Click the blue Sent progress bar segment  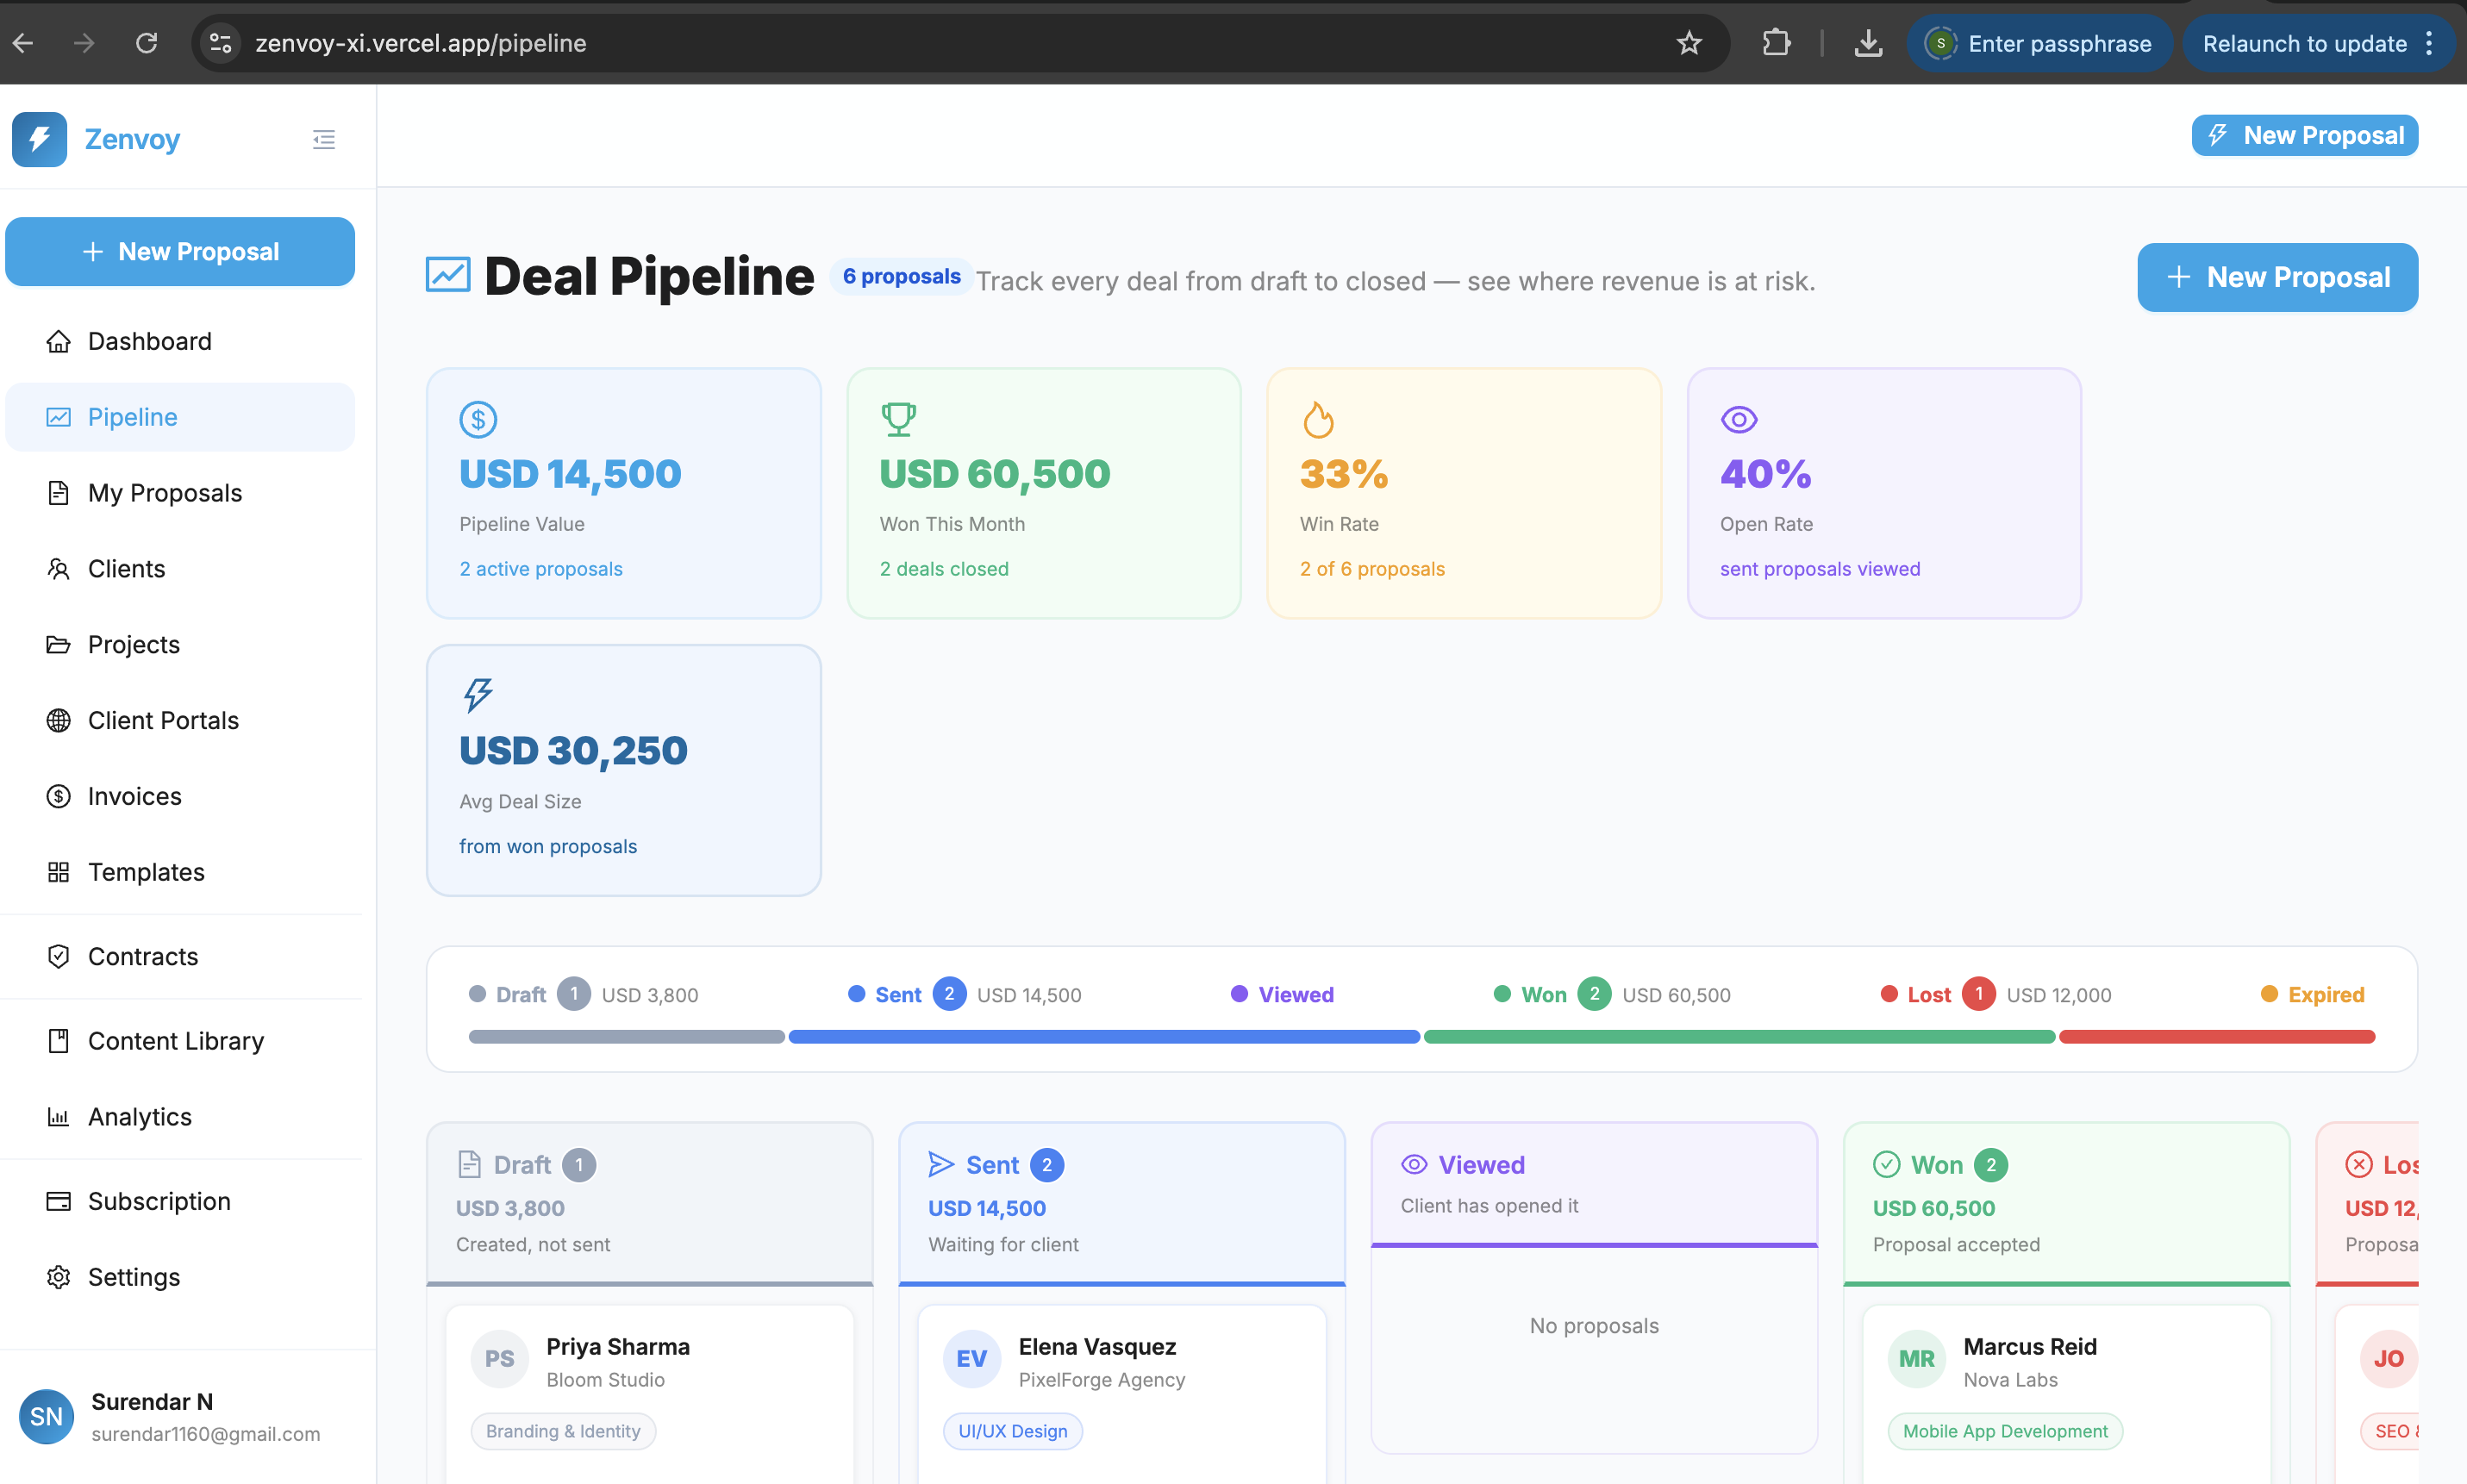[1103, 1037]
